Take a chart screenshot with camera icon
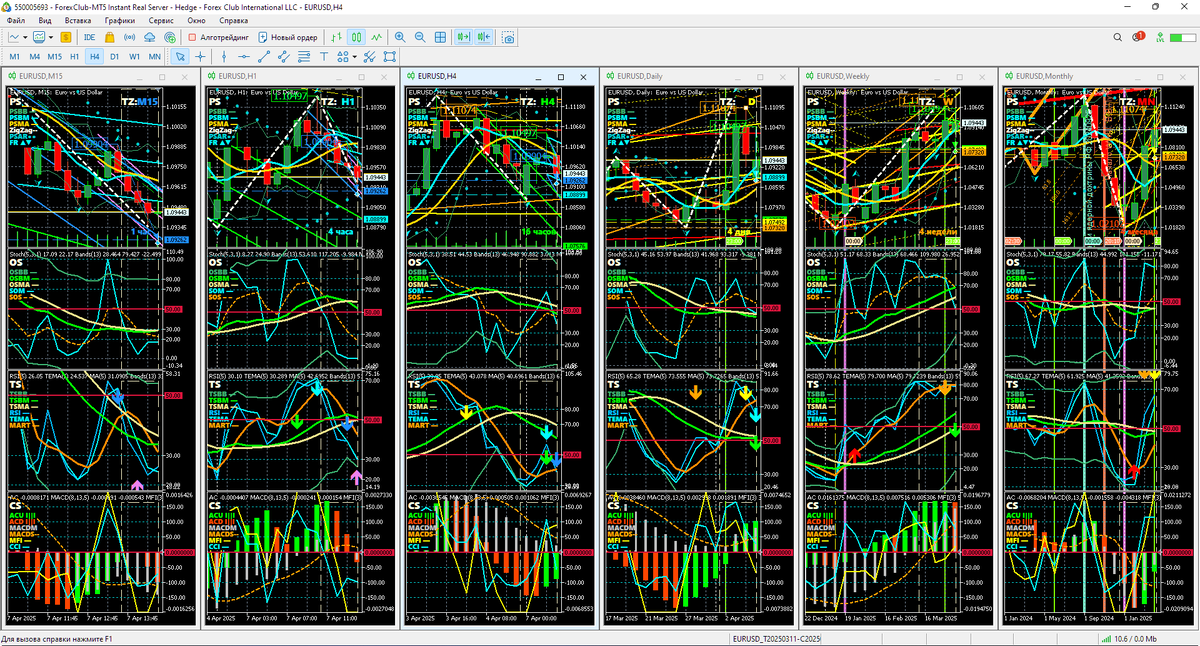The image size is (1200, 646). 508,37
